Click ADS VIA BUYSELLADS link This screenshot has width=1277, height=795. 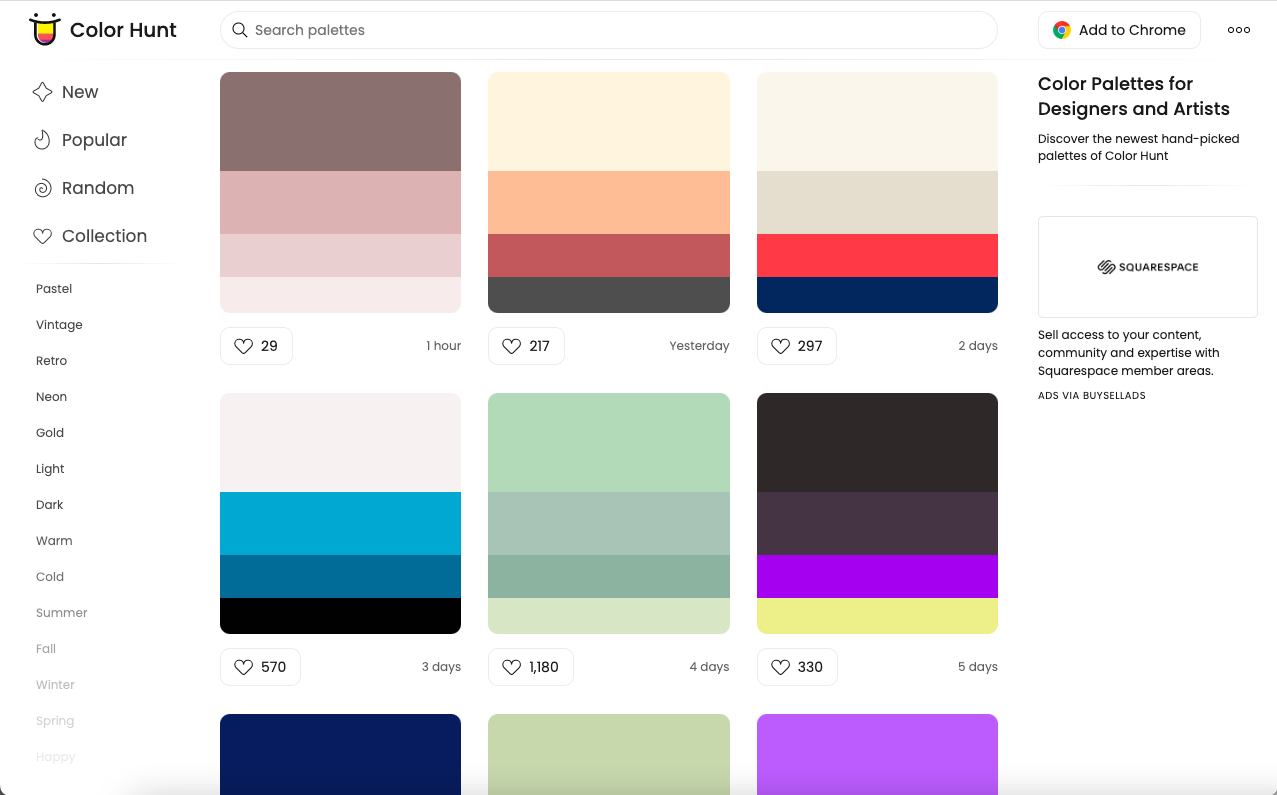coord(1092,396)
